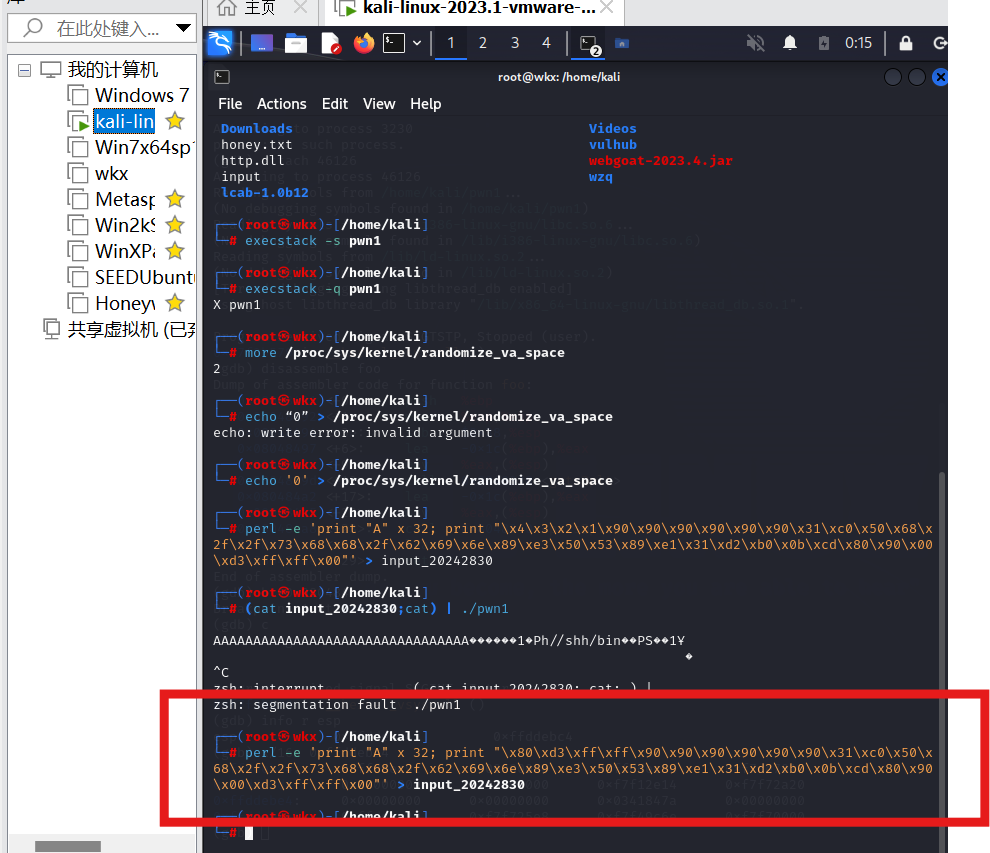The width and height of the screenshot is (990, 853).
Task: Click the 0:15 clock
Action: [x=858, y=43]
